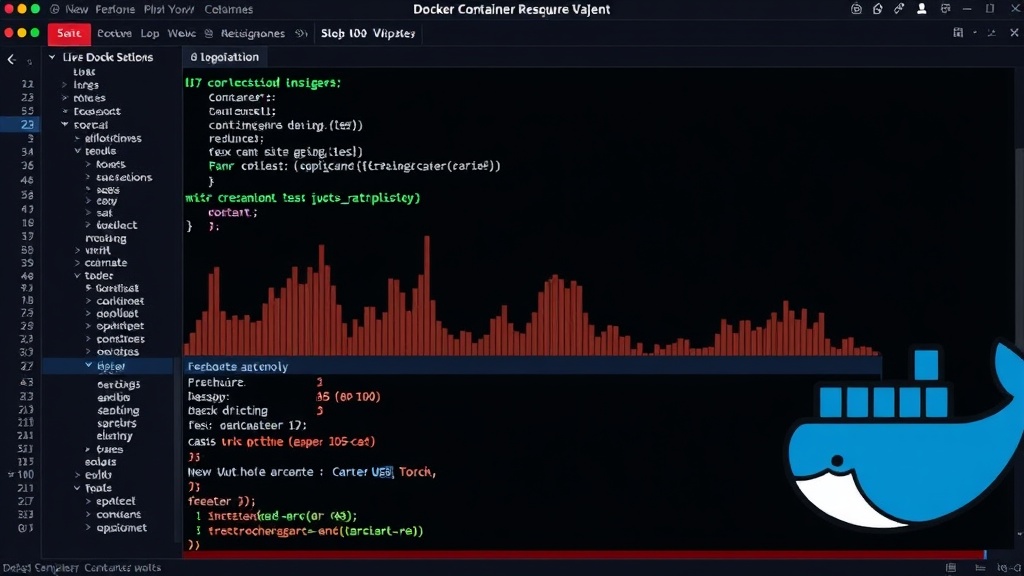Collapse the 'Foals' tree node

(x=77, y=488)
